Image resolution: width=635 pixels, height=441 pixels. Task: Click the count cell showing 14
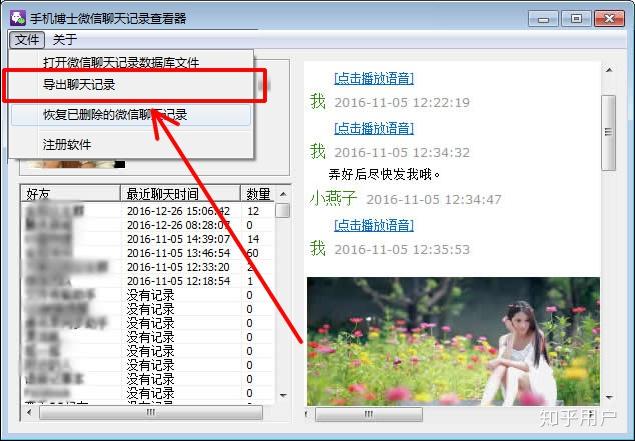coord(254,239)
